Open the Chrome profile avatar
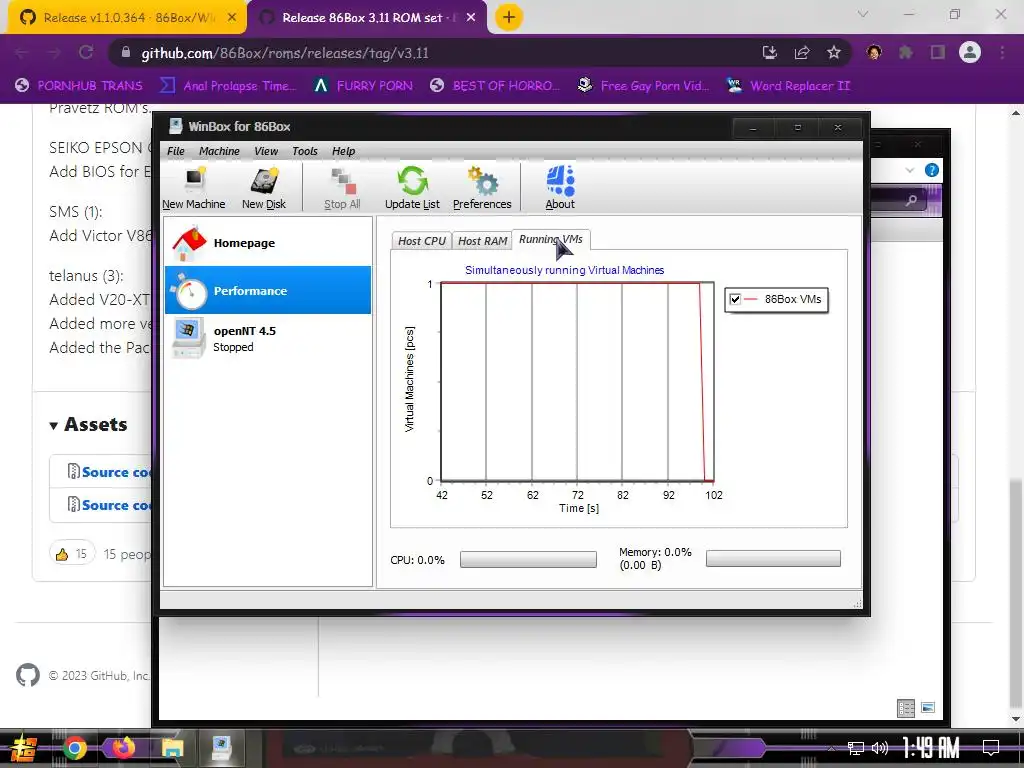This screenshot has width=1024, height=768. pos(970,52)
